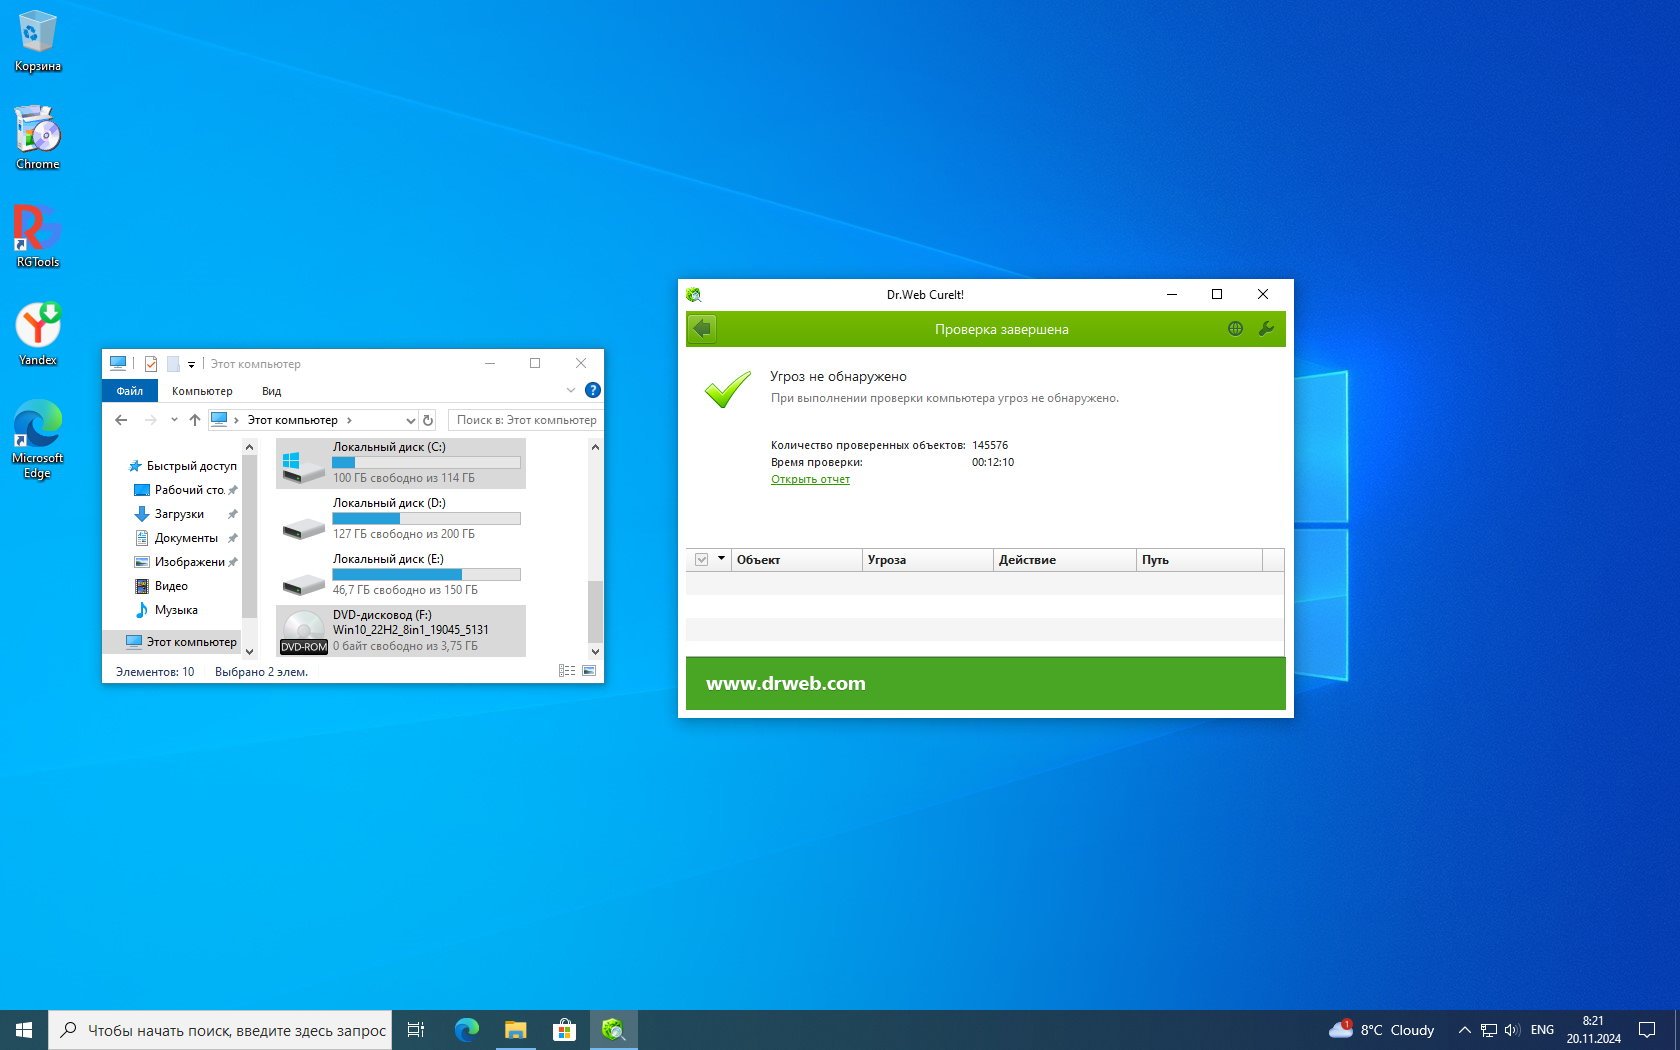Expand the Explorer address bar history dropdown
This screenshot has width=1680, height=1050.
point(410,420)
